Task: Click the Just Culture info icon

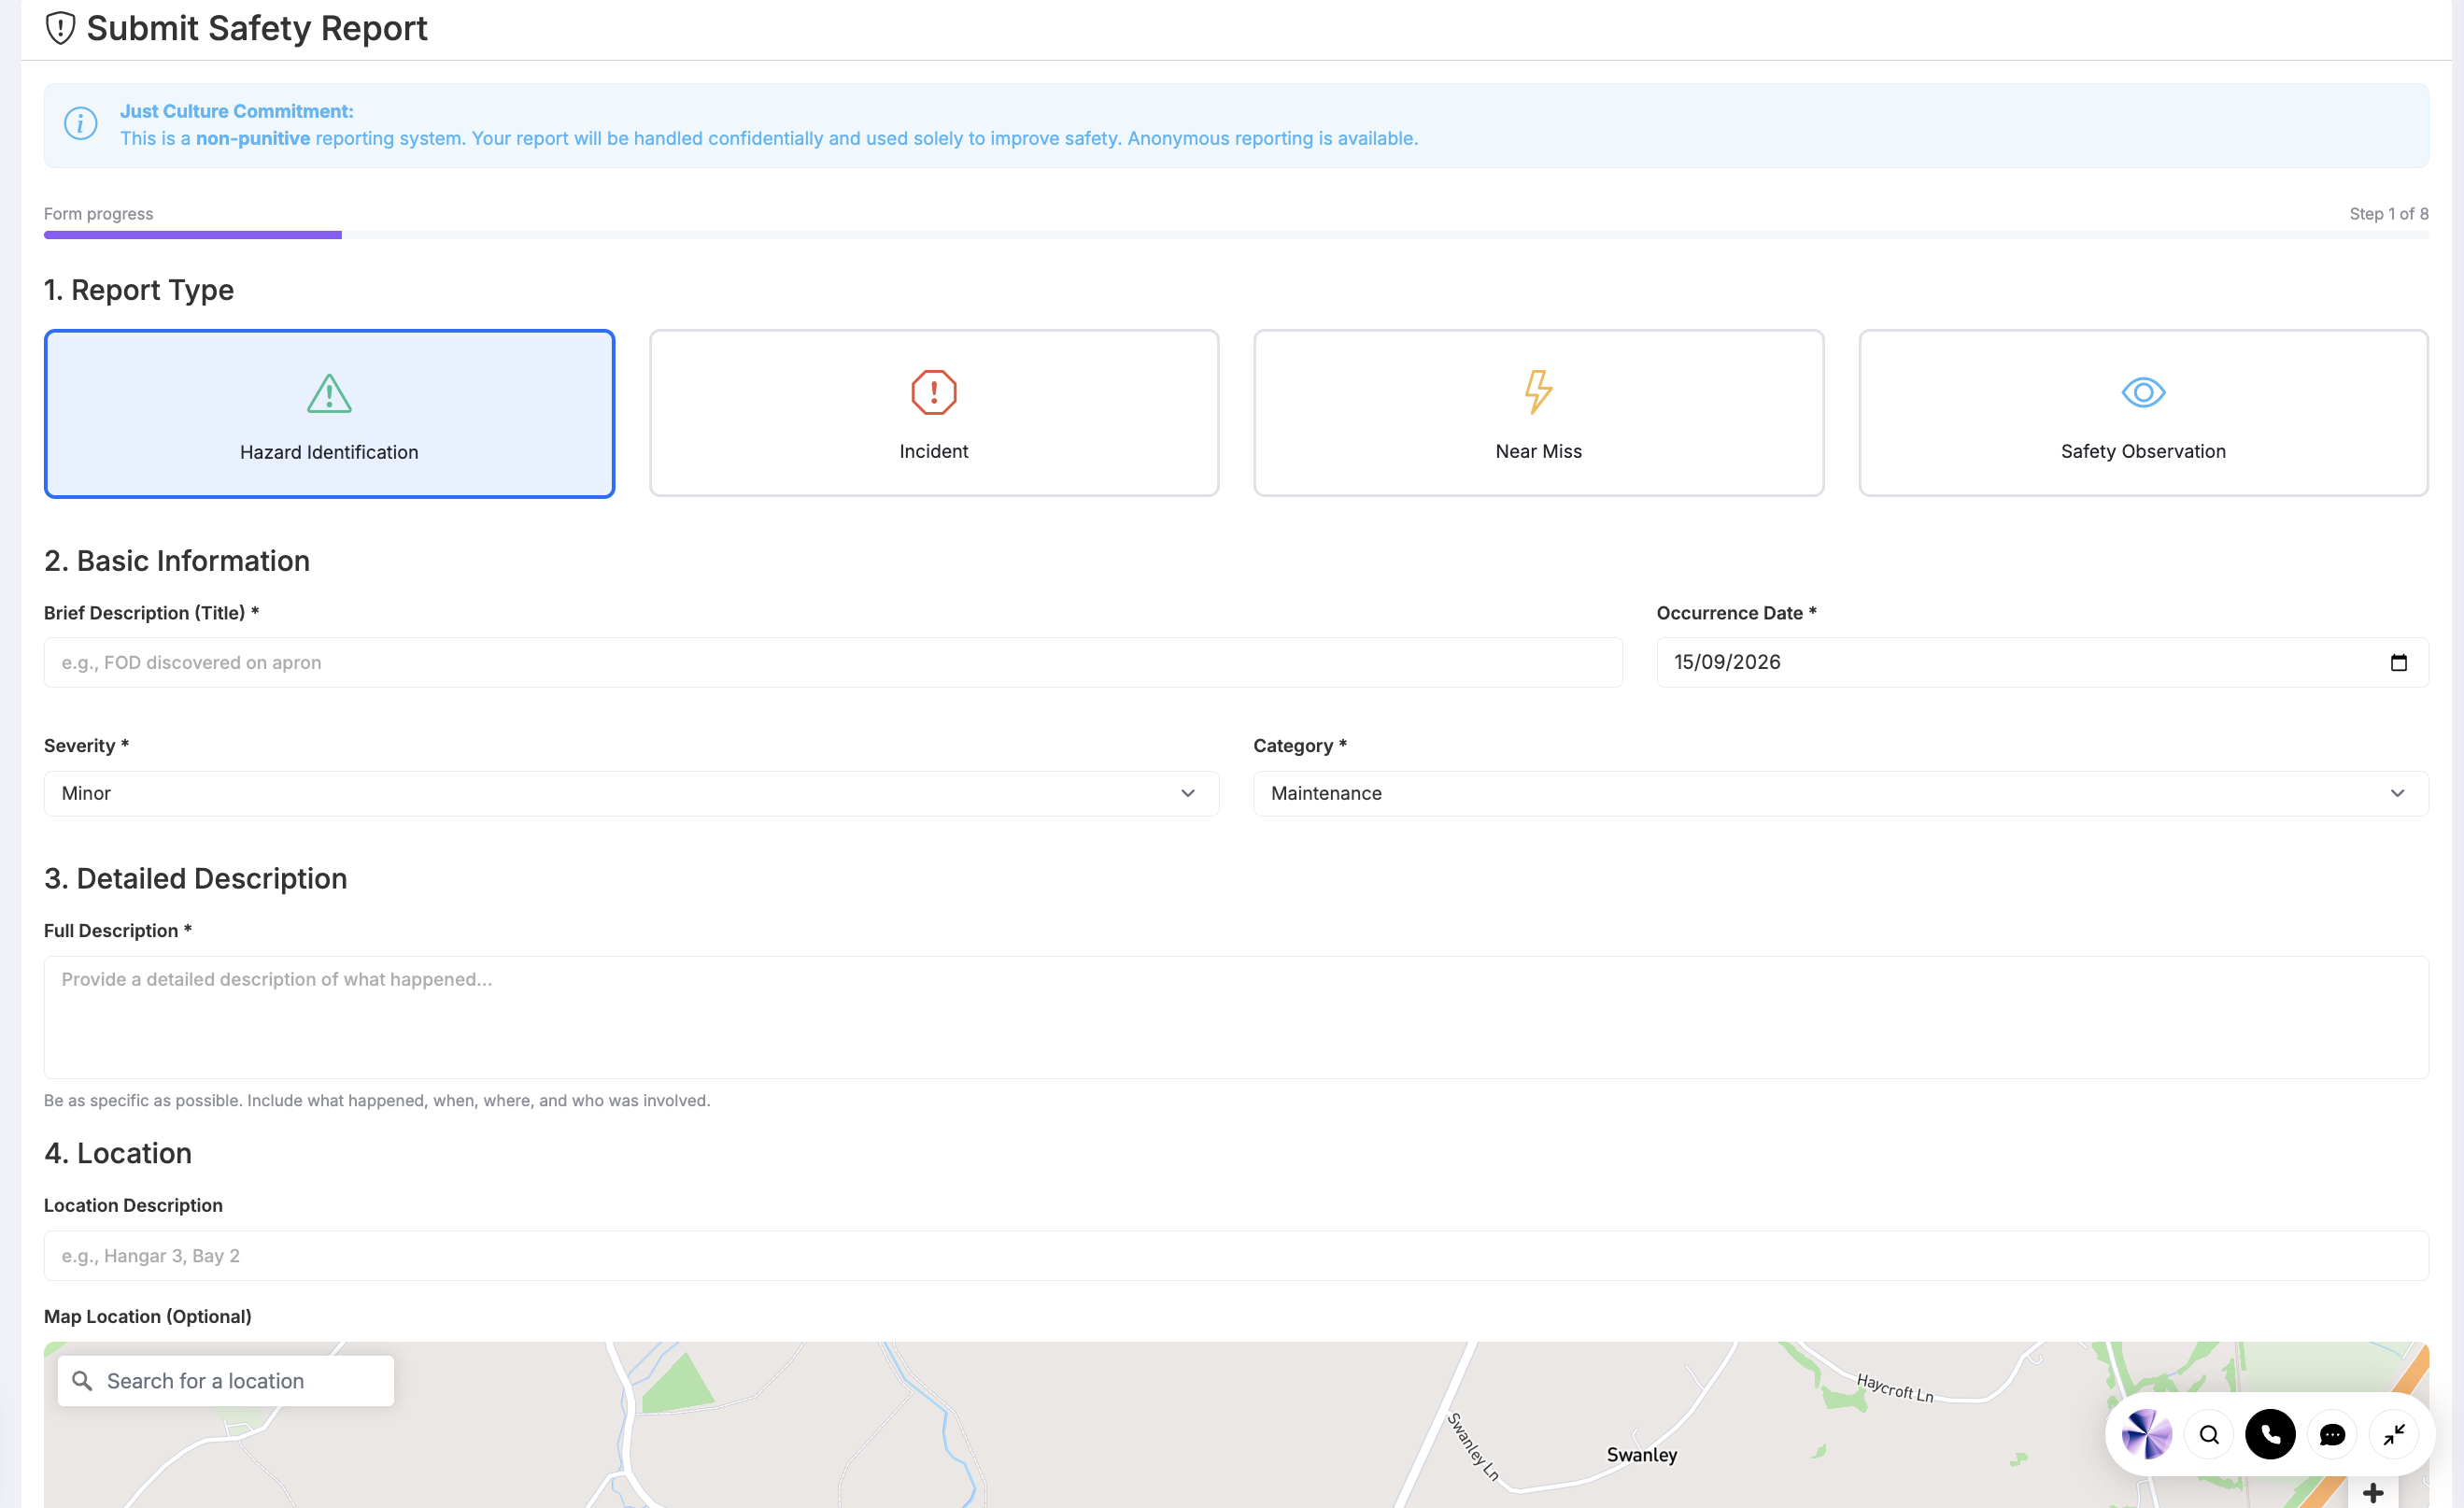Action: [81, 124]
